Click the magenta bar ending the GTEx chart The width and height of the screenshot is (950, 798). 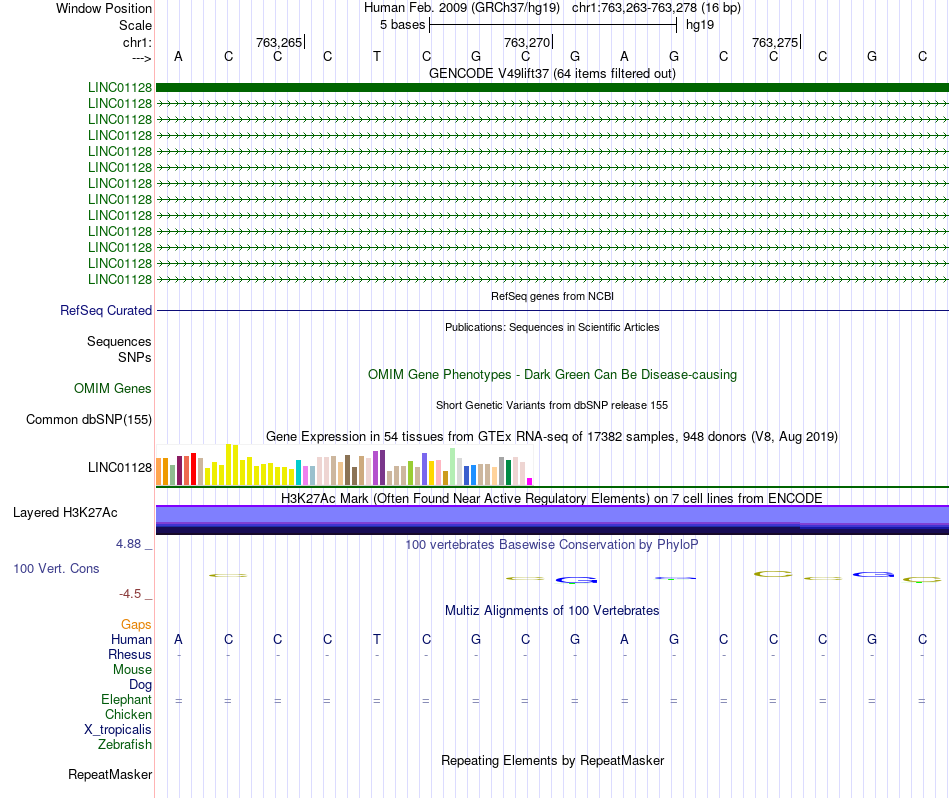(x=530, y=482)
